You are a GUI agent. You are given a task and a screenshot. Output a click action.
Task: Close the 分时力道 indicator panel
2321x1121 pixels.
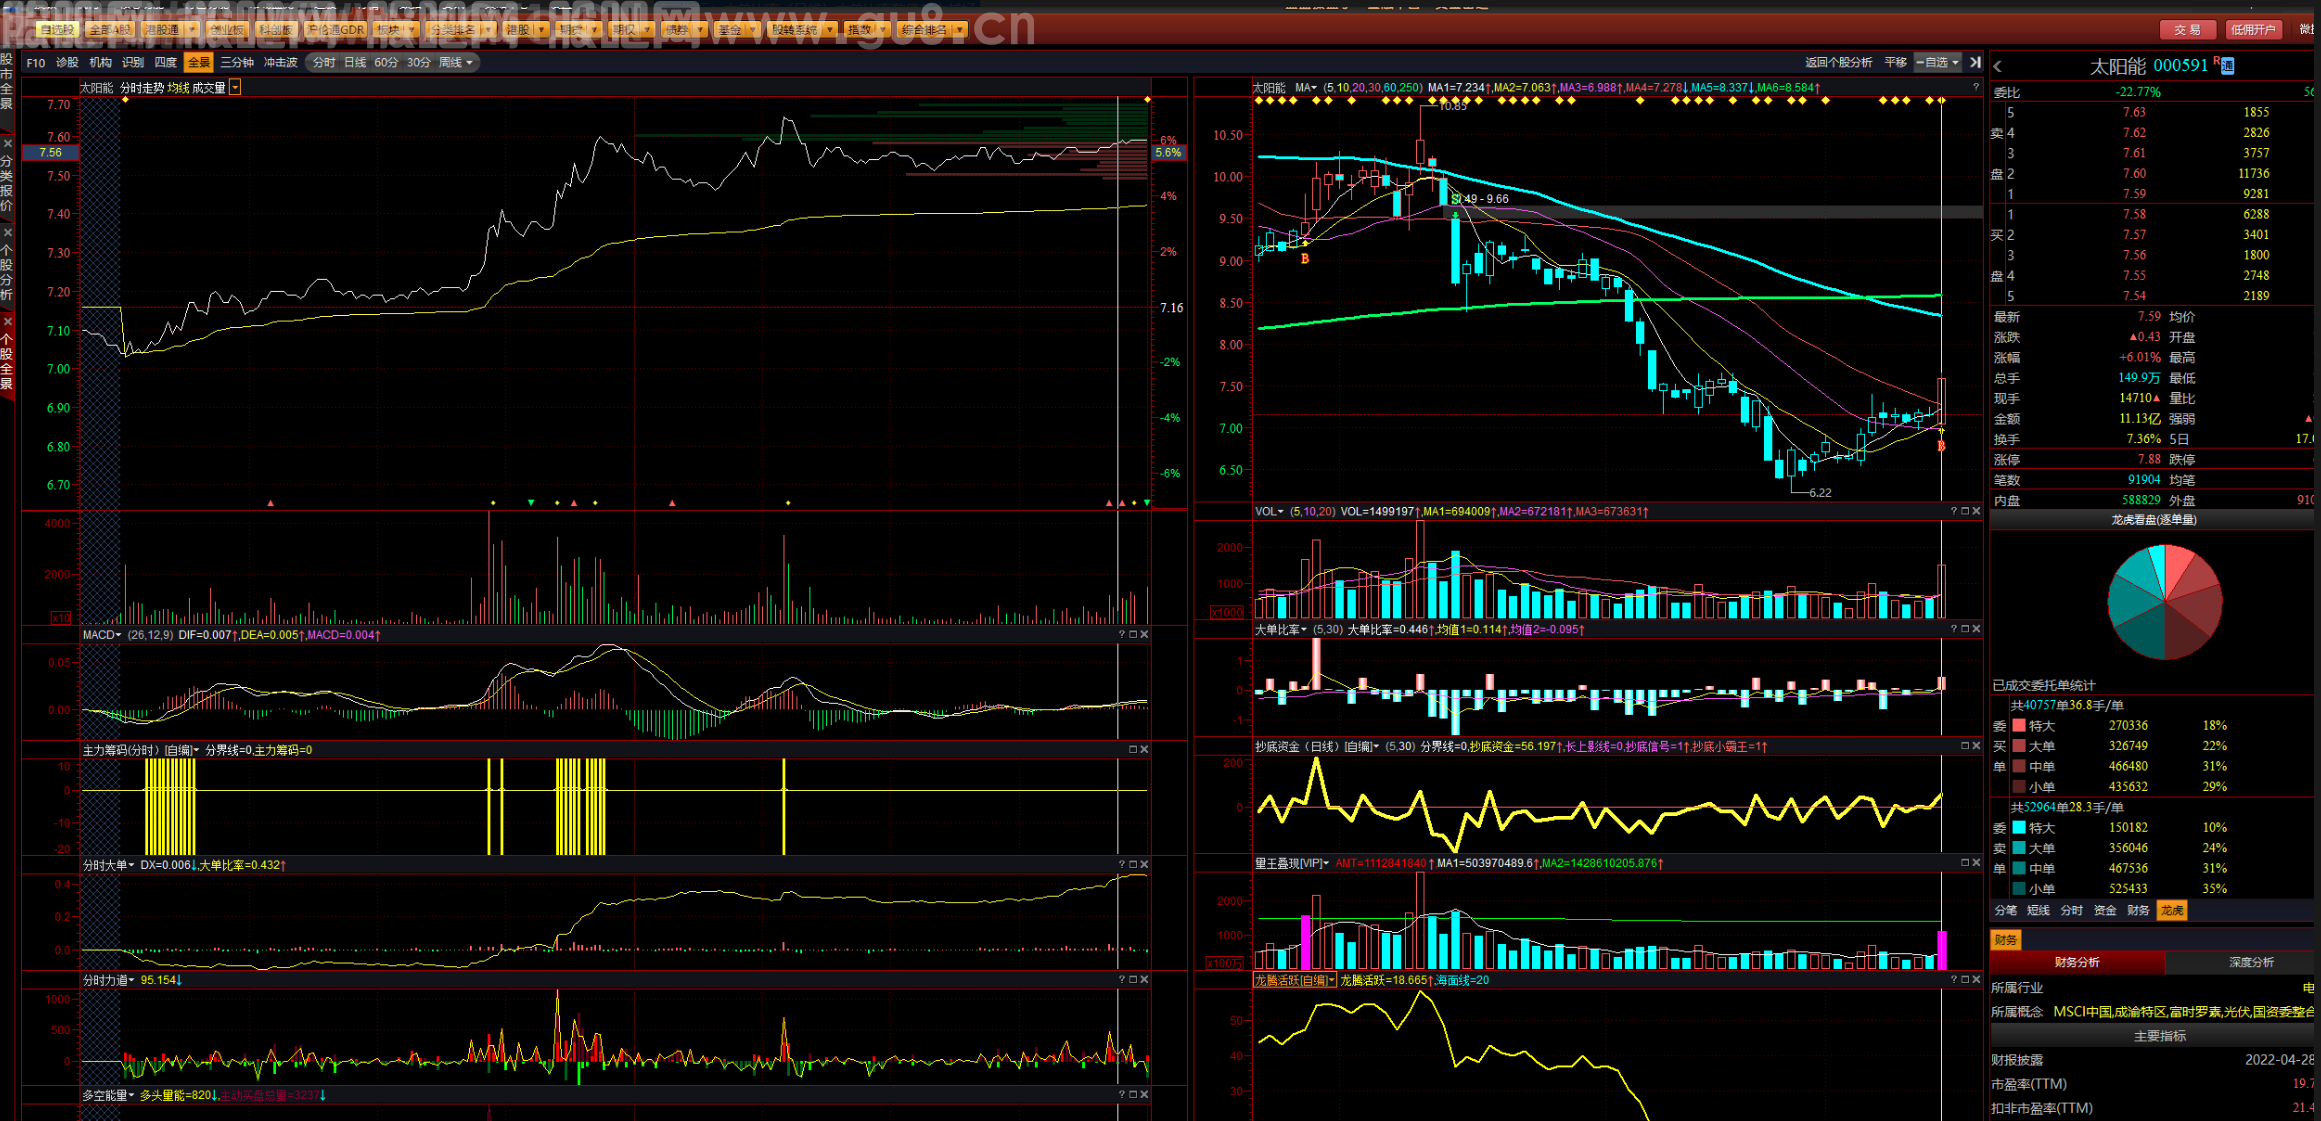click(1144, 980)
